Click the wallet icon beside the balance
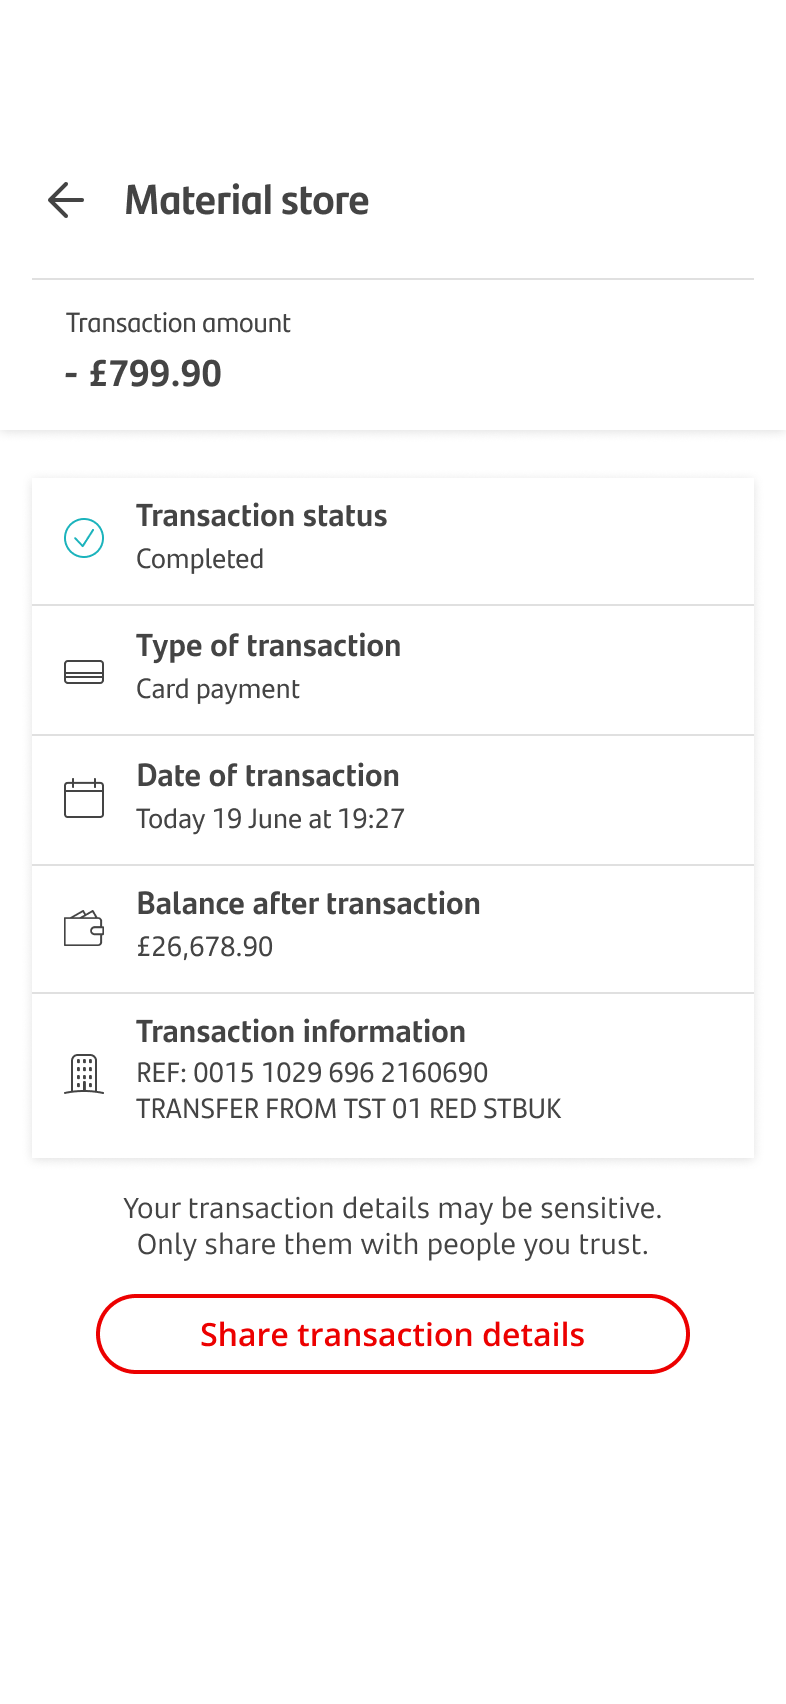The width and height of the screenshot is (786, 1704). click(x=84, y=929)
